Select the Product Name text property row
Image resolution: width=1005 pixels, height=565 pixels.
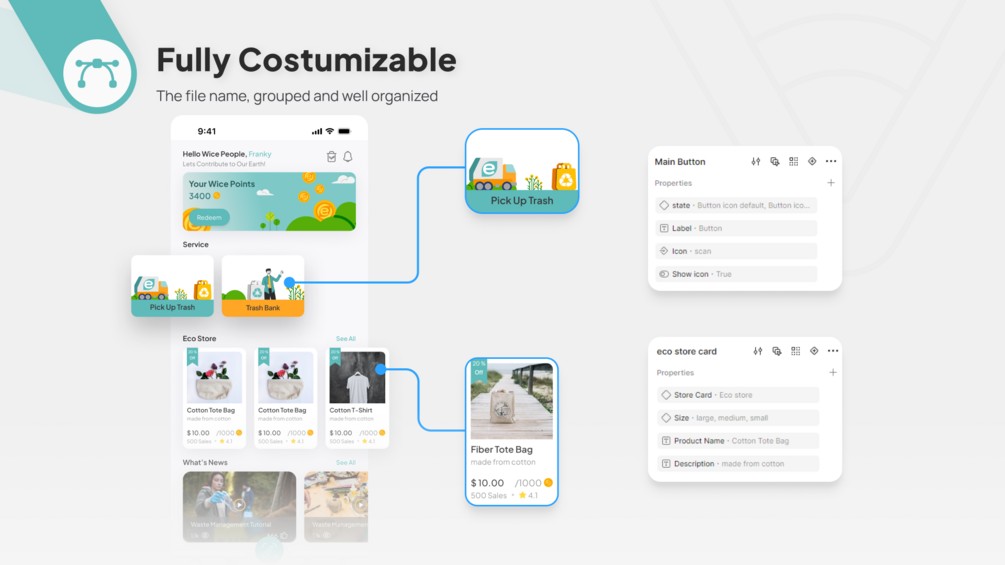point(738,441)
